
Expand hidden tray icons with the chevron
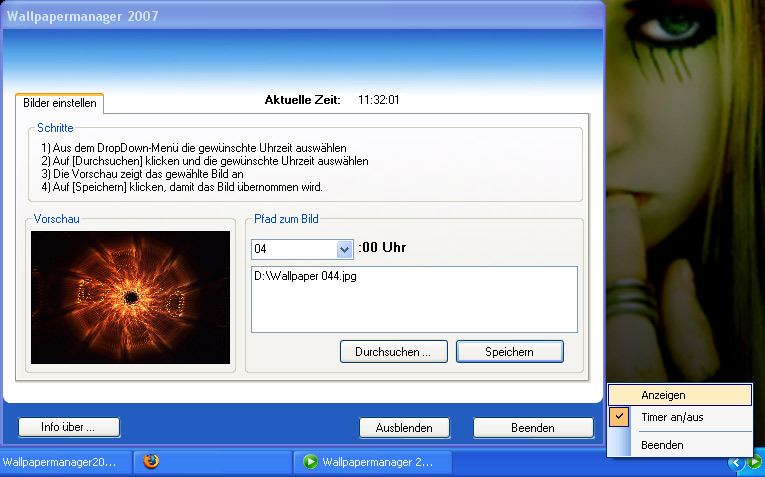tap(737, 462)
